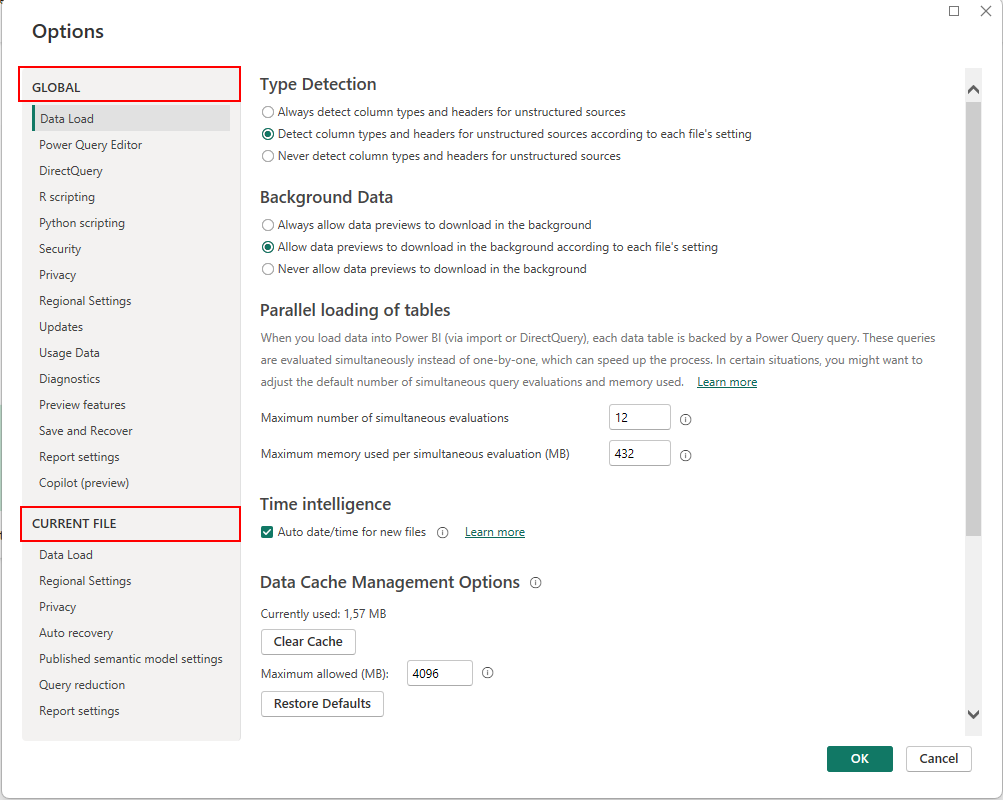
Task: Open Global Data Load settings
Action: coord(131,118)
